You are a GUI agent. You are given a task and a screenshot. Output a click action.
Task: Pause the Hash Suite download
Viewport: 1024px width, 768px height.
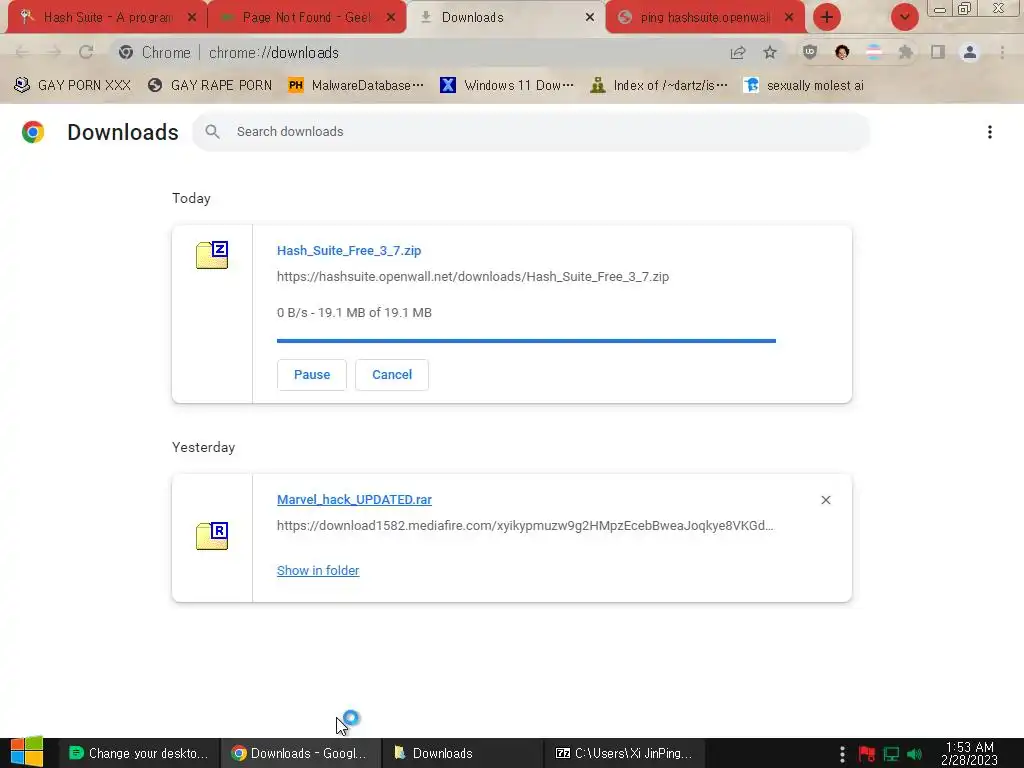point(312,375)
